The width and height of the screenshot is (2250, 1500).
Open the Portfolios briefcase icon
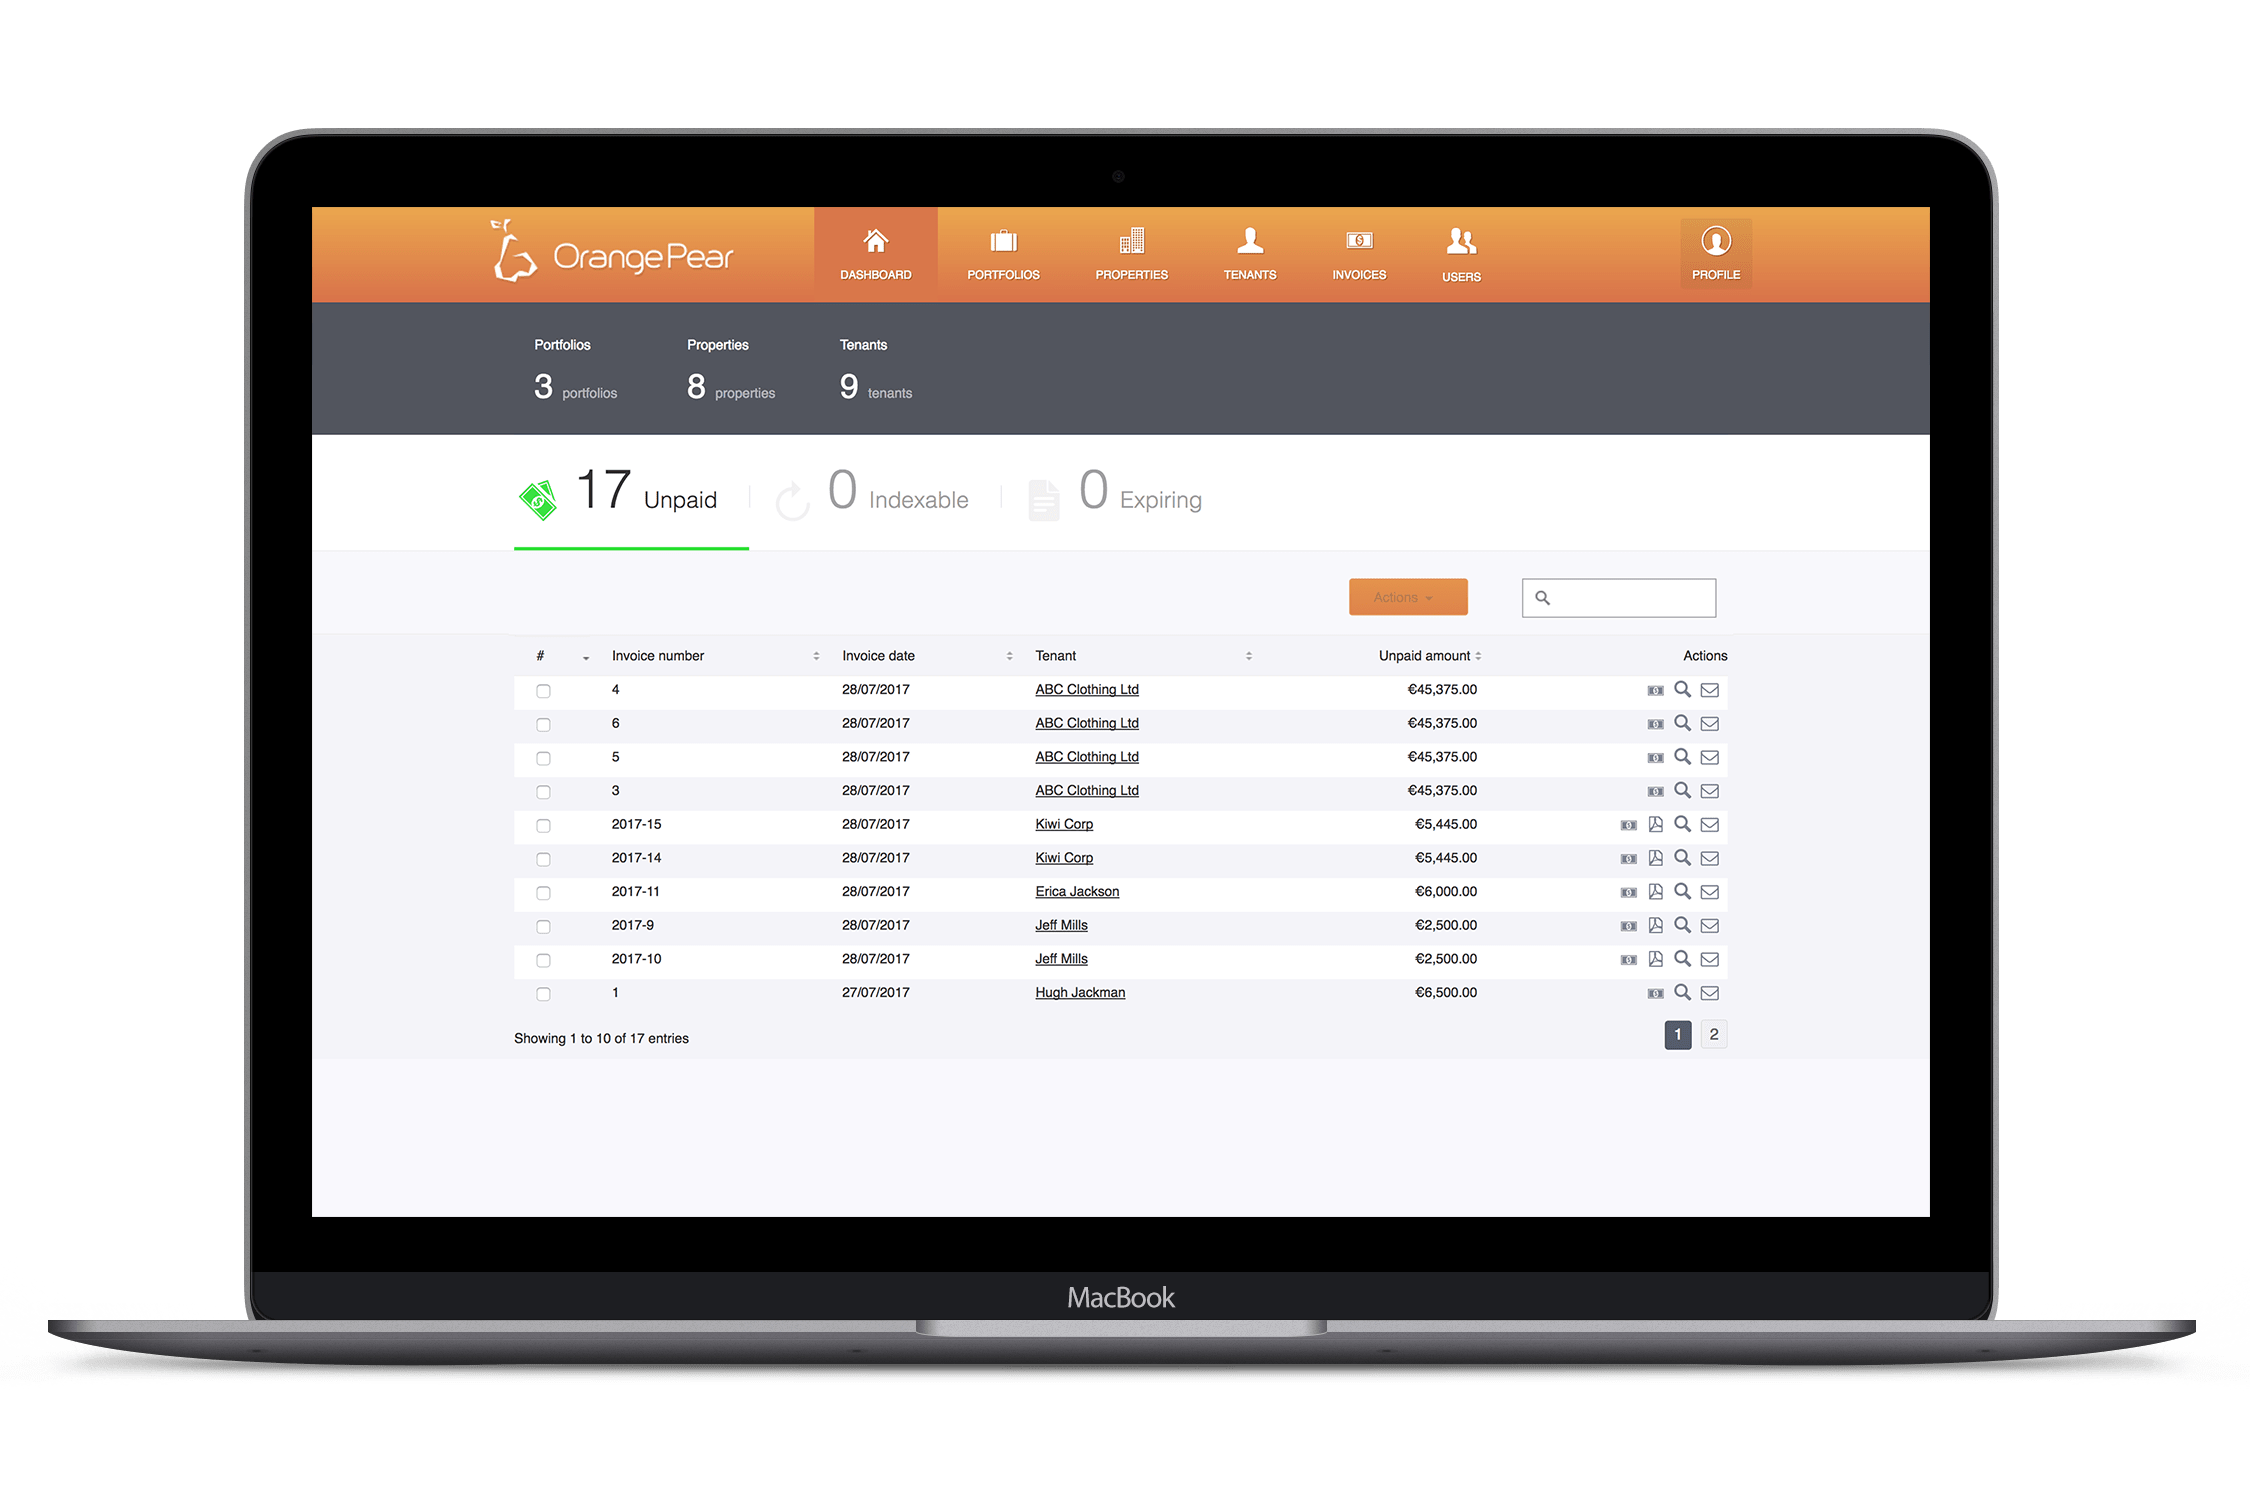pos(1003,241)
